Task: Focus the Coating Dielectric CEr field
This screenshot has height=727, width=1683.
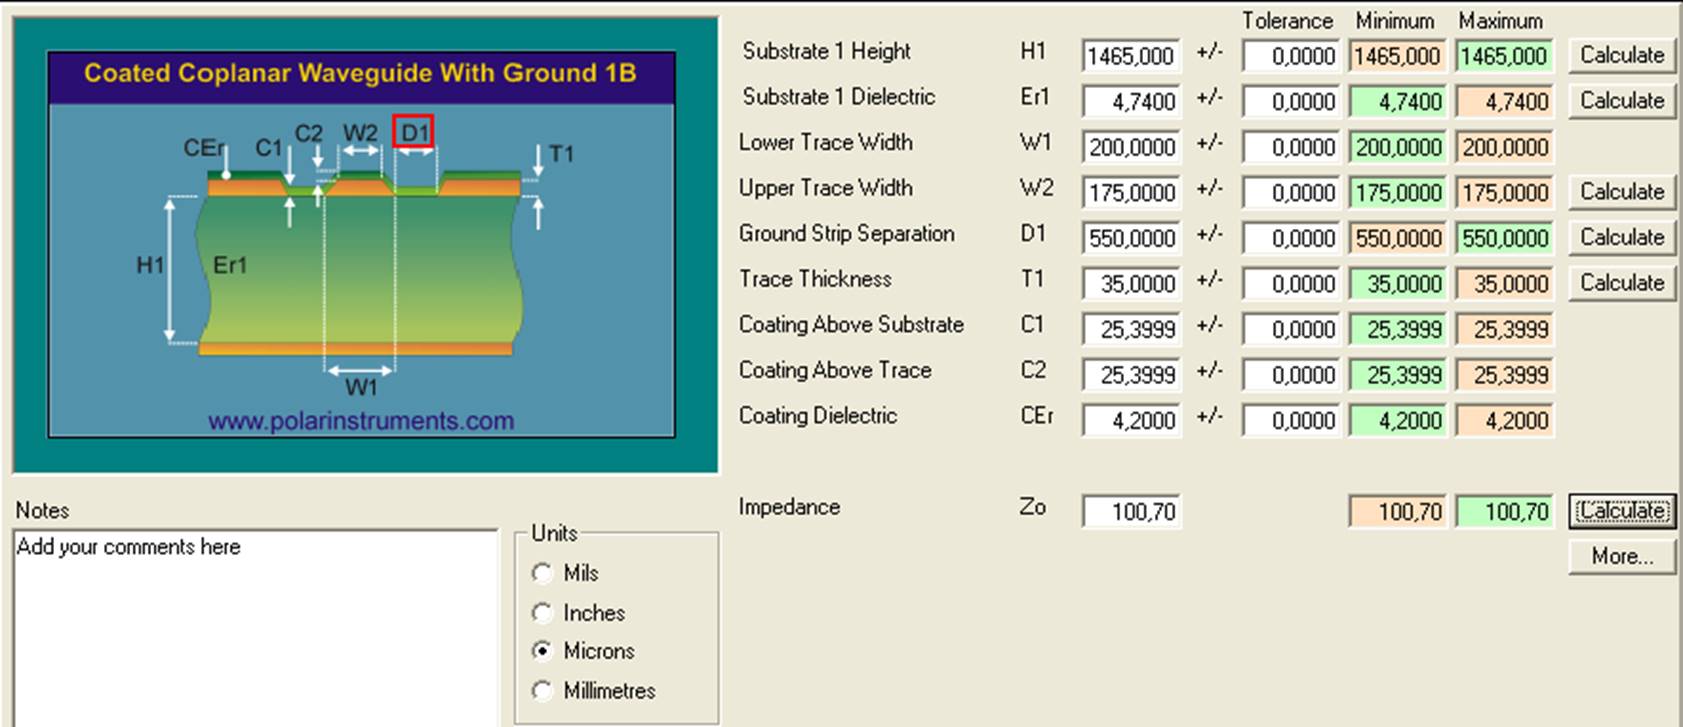Action: point(1131,421)
